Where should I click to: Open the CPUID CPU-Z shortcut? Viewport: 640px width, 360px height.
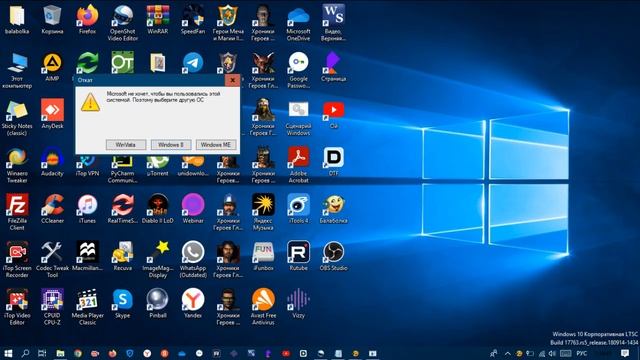pyautogui.click(x=52, y=307)
